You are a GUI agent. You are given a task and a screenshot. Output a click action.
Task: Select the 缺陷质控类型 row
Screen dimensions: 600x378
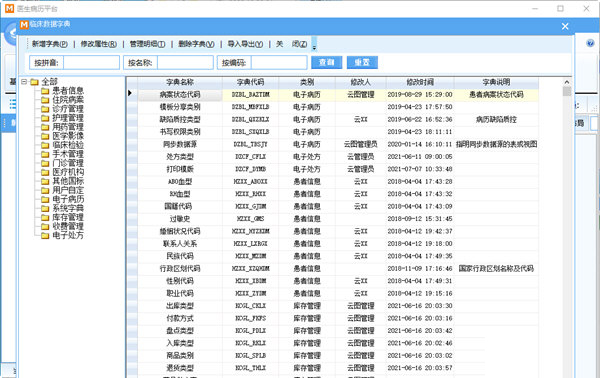tap(338, 119)
